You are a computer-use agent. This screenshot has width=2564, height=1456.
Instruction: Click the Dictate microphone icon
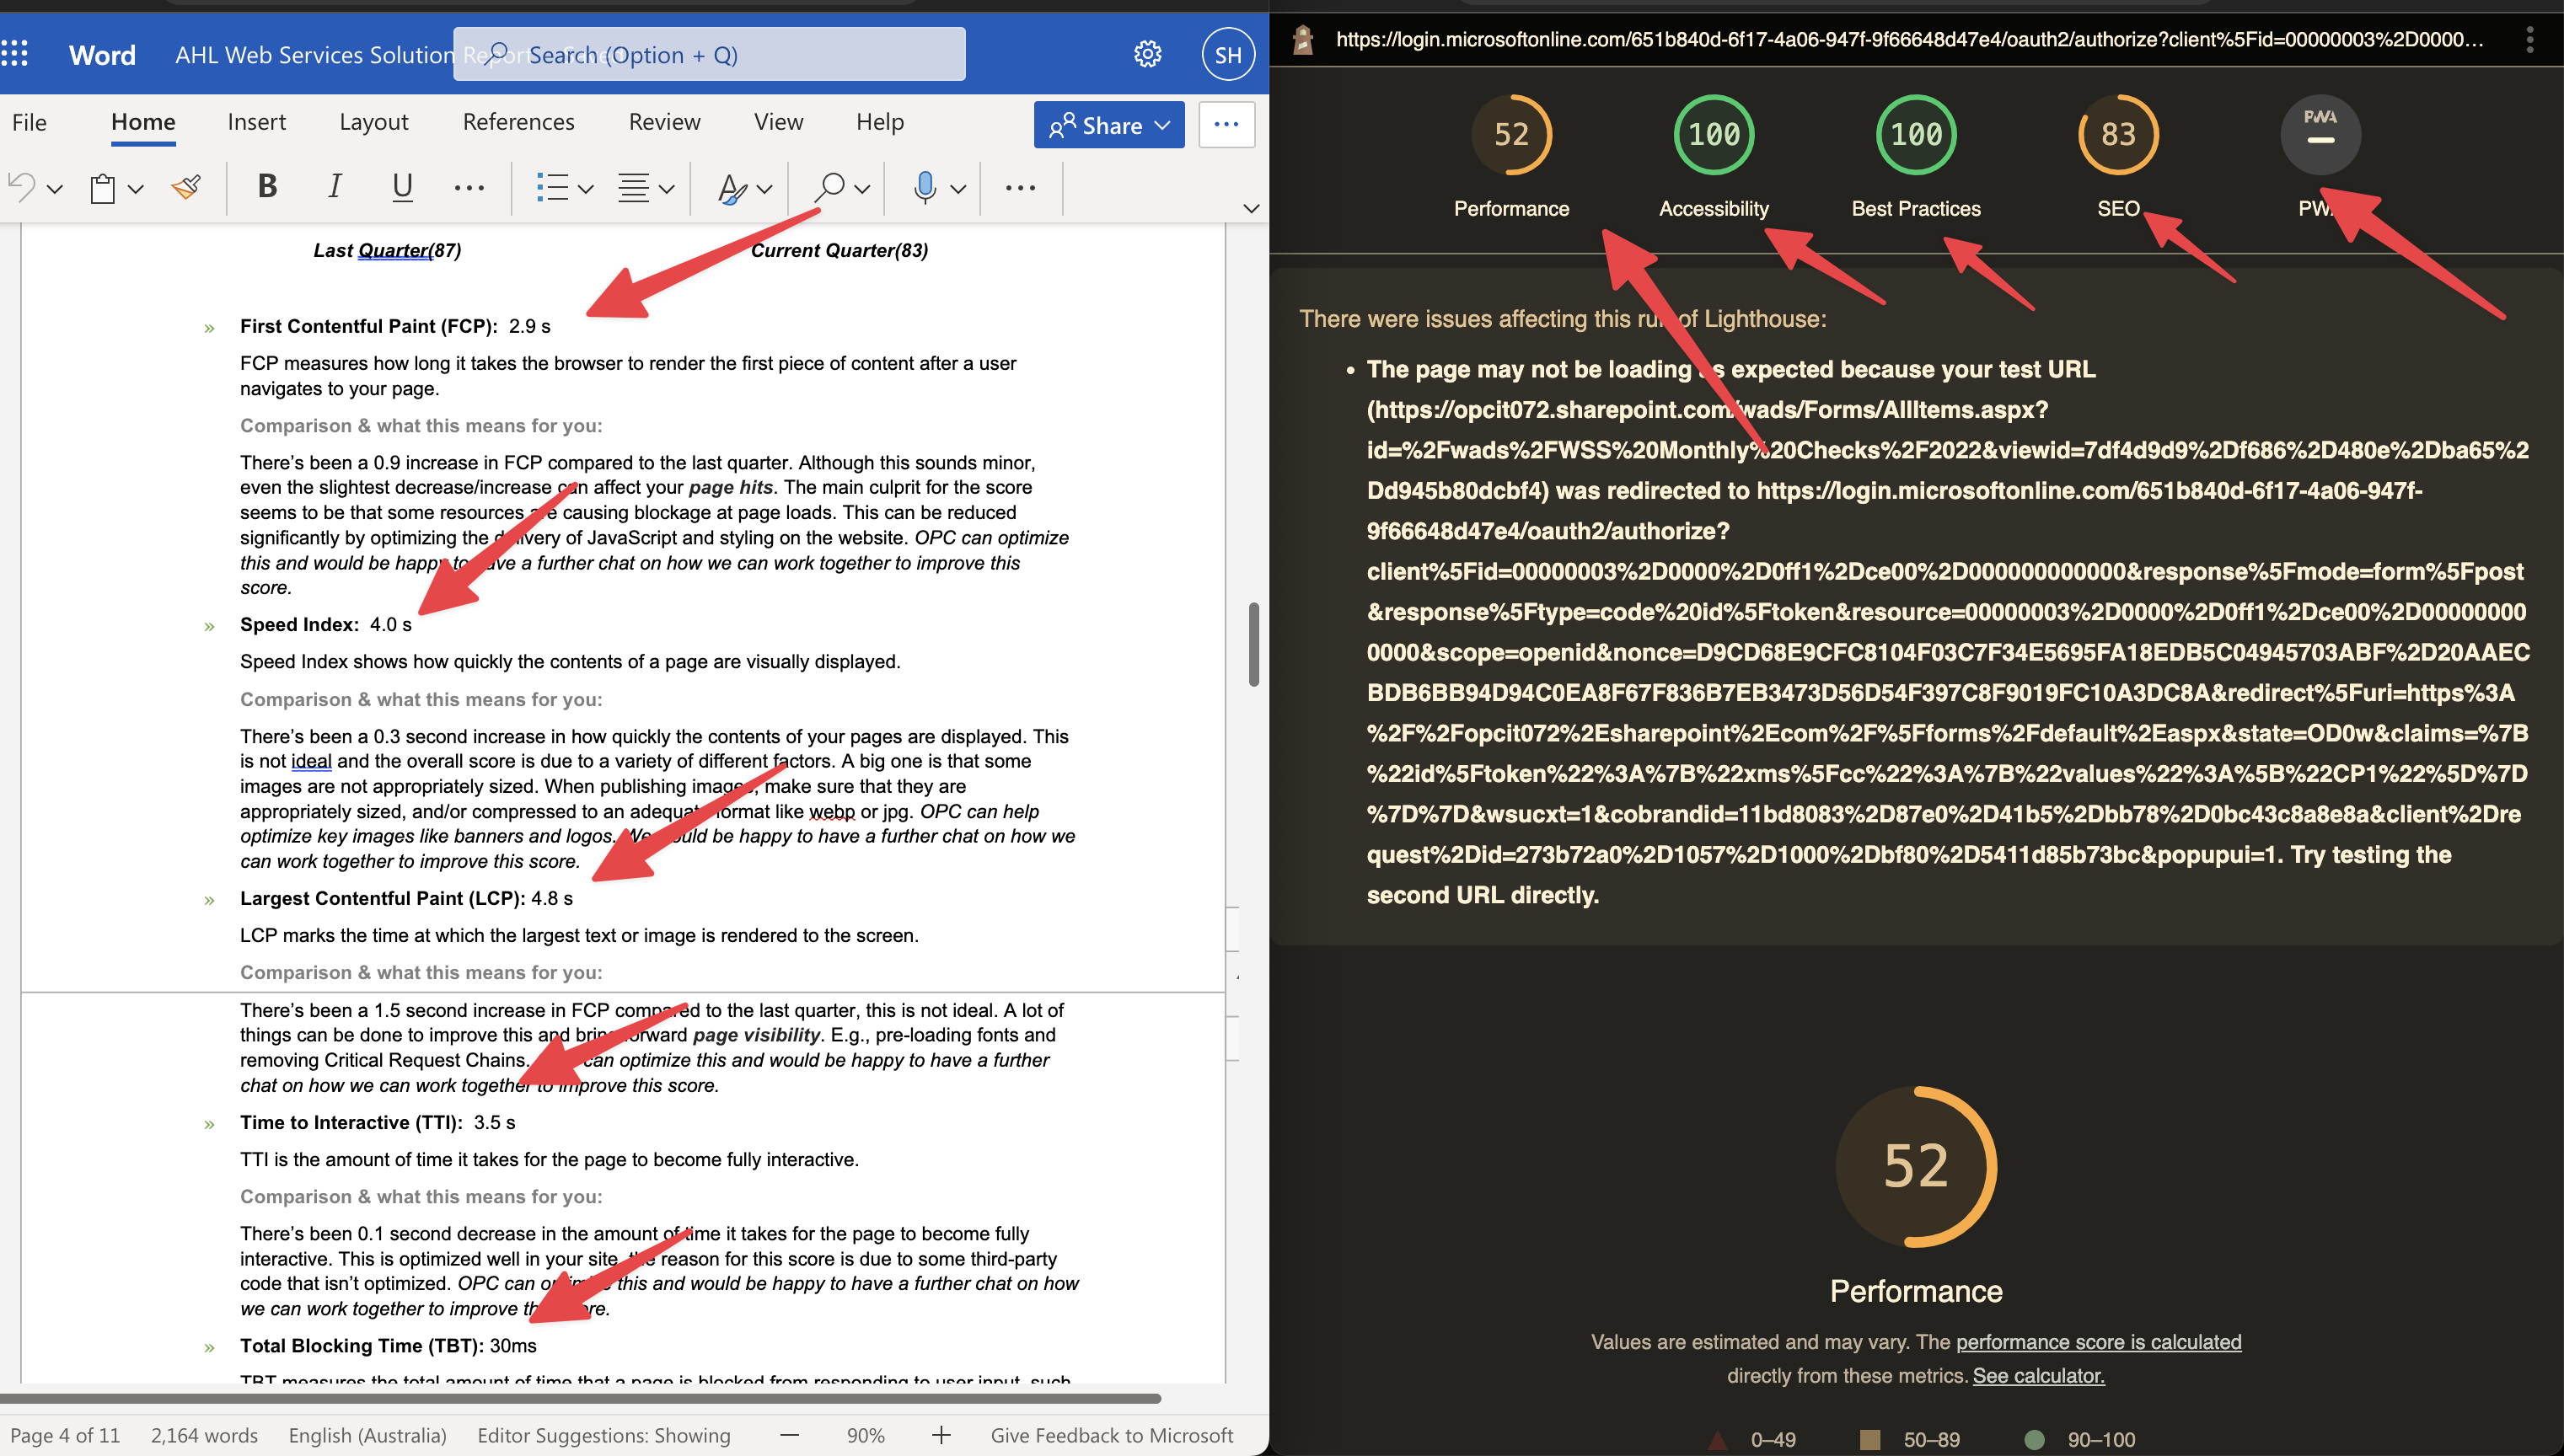tap(925, 187)
